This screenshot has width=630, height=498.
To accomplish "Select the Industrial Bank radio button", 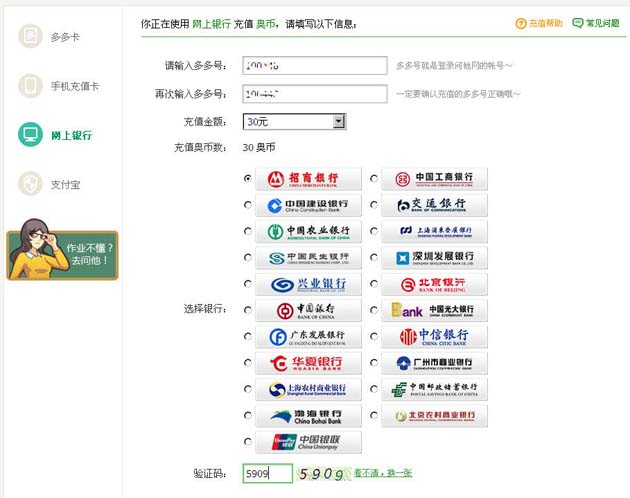I will coord(248,284).
